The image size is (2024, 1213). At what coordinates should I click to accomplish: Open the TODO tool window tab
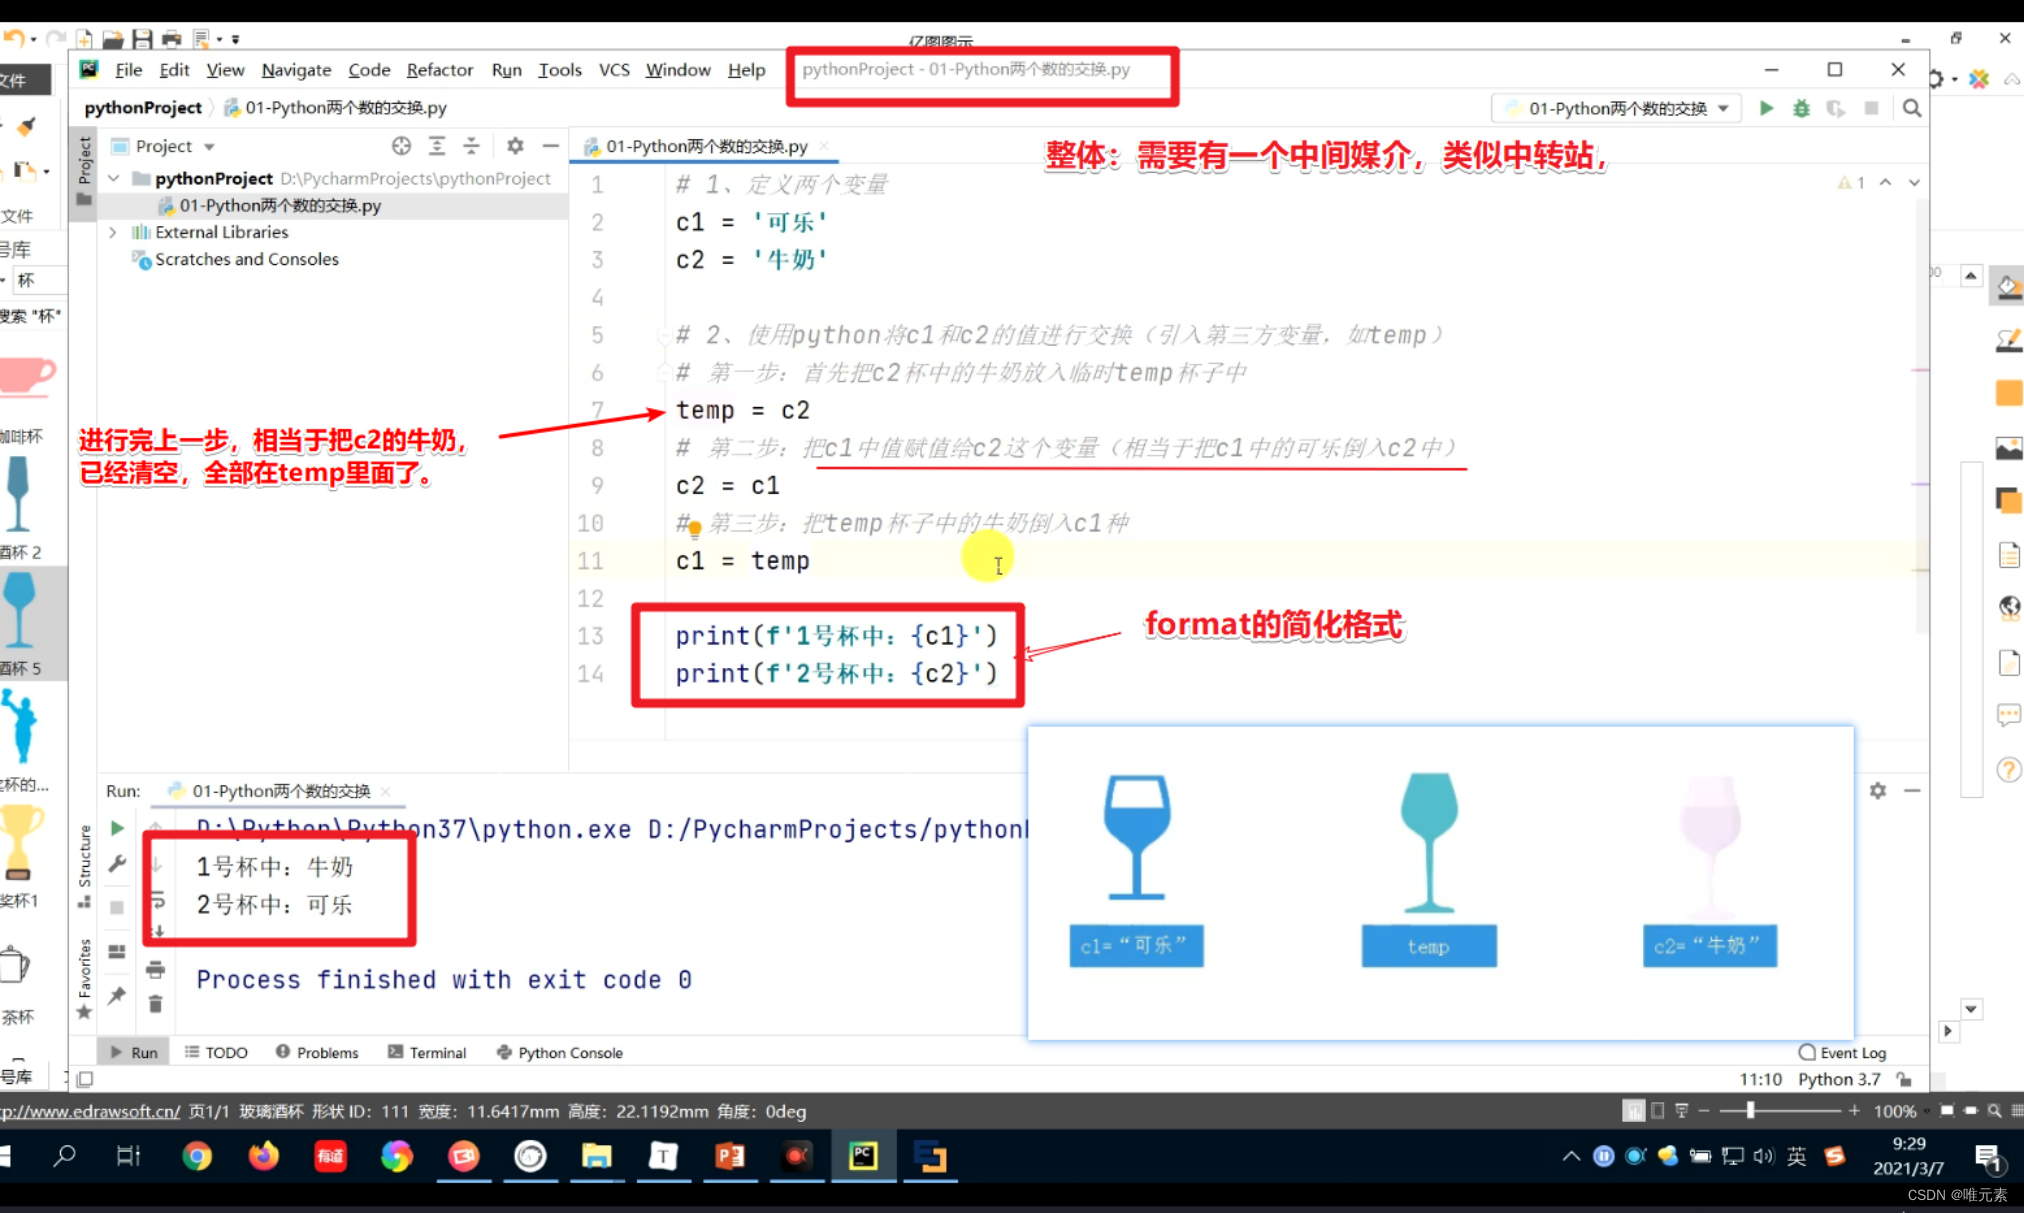(x=216, y=1052)
